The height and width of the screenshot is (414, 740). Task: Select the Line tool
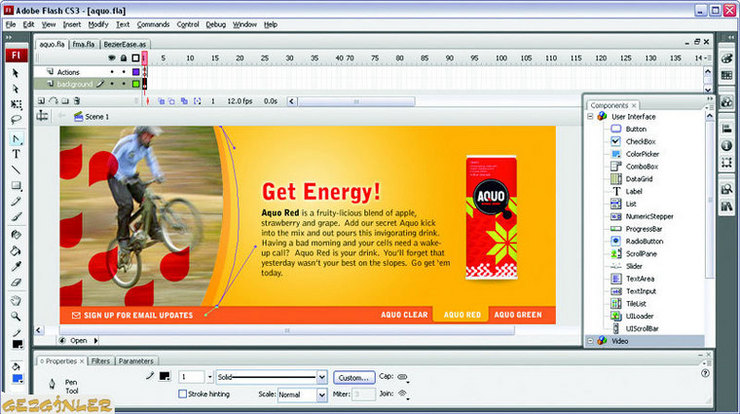[x=16, y=169]
